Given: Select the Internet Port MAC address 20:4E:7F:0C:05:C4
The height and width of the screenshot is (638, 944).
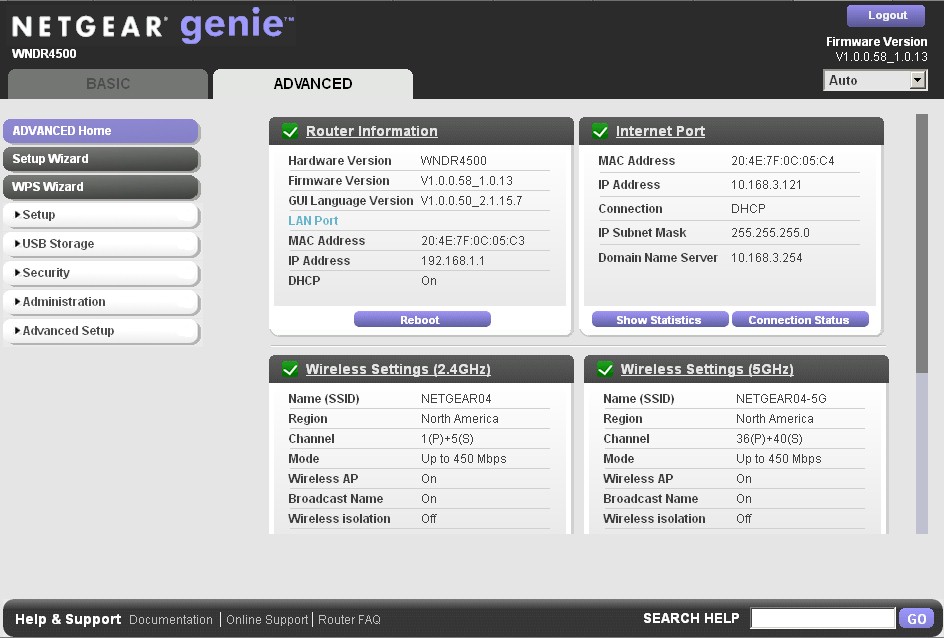Looking at the screenshot, I should [783, 161].
